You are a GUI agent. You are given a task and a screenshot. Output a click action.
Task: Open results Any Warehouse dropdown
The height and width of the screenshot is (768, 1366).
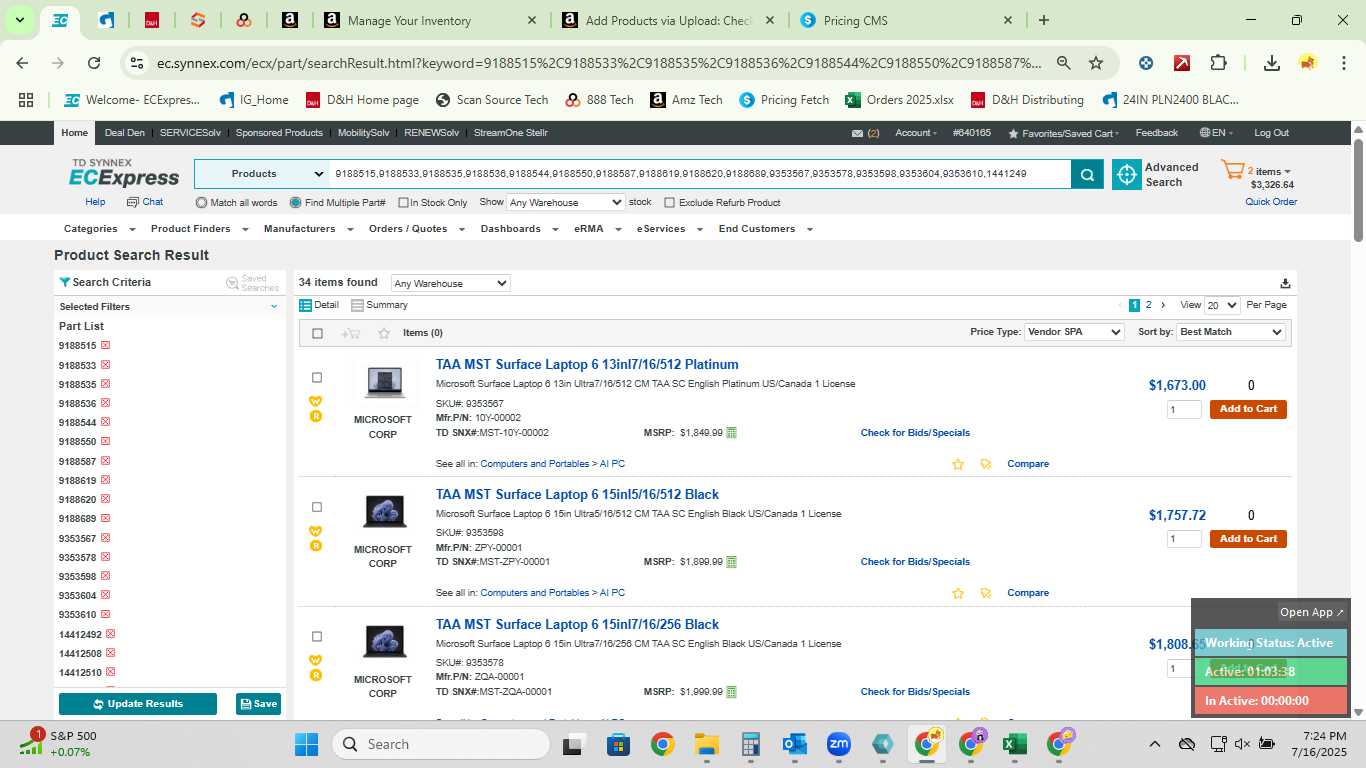(x=450, y=283)
